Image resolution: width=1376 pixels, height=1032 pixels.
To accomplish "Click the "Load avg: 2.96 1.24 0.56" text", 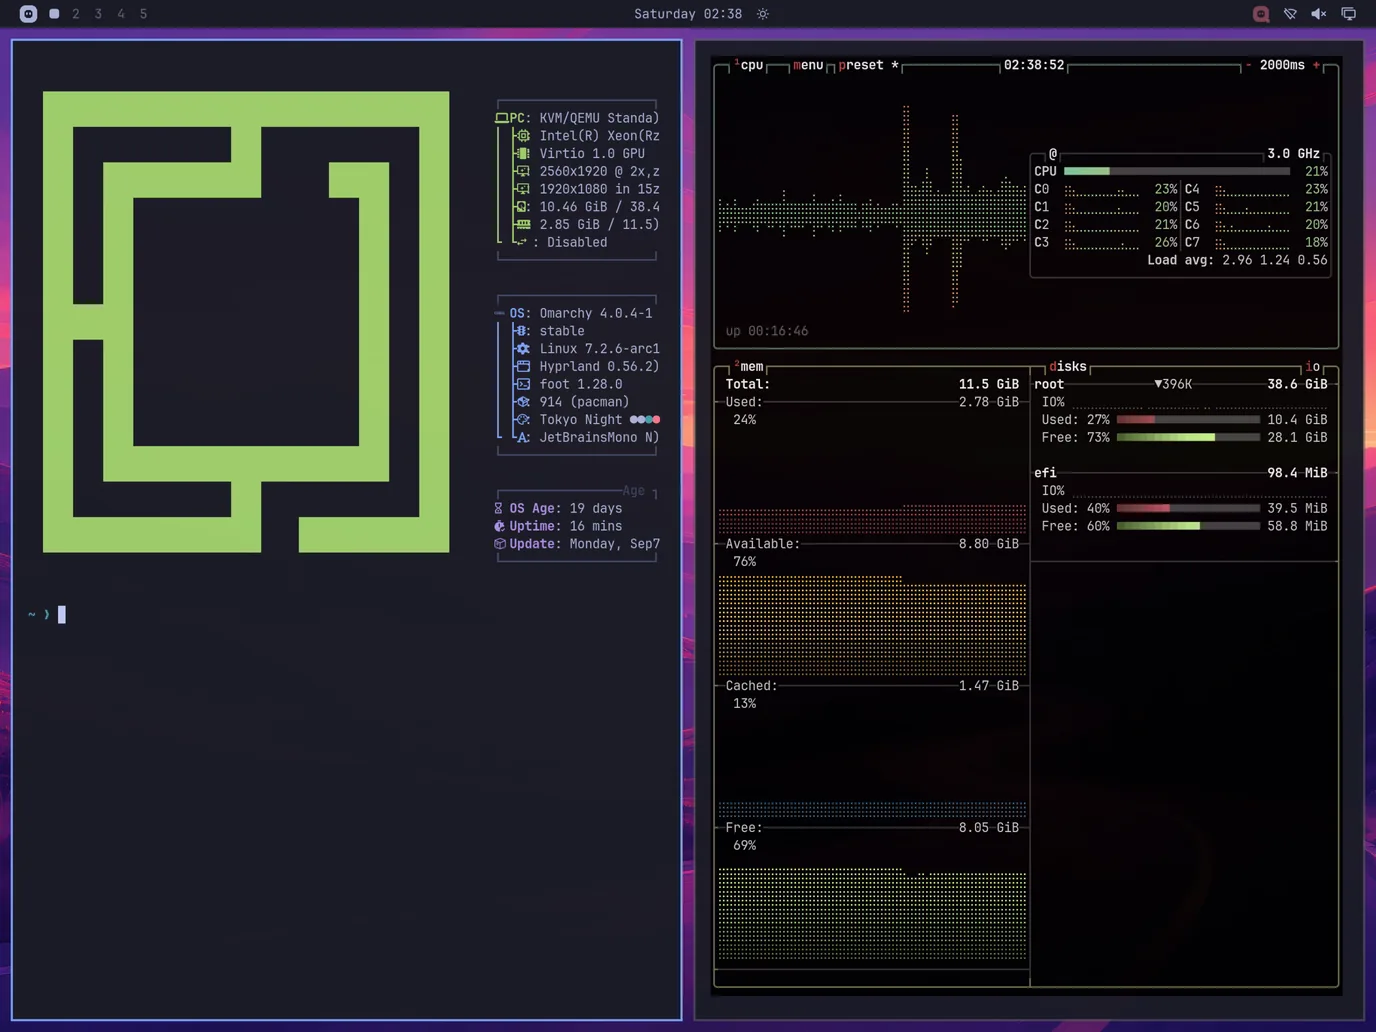I will pos(1237,260).
